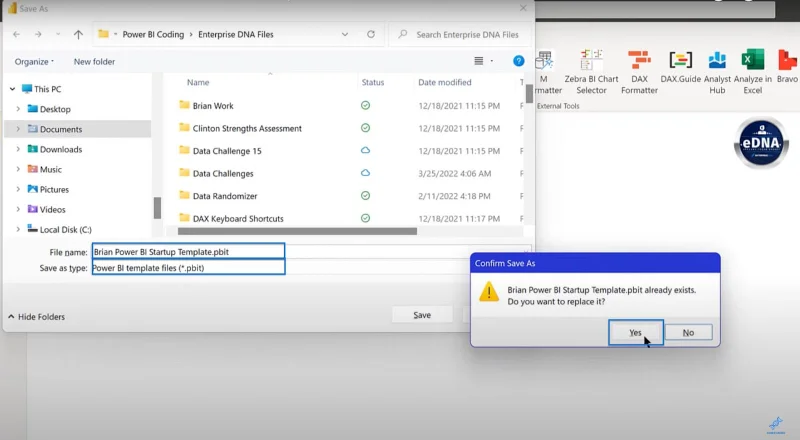This screenshot has width=800, height=440.
Task: Click Save button in Save As dialog
Action: (x=422, y=315)
